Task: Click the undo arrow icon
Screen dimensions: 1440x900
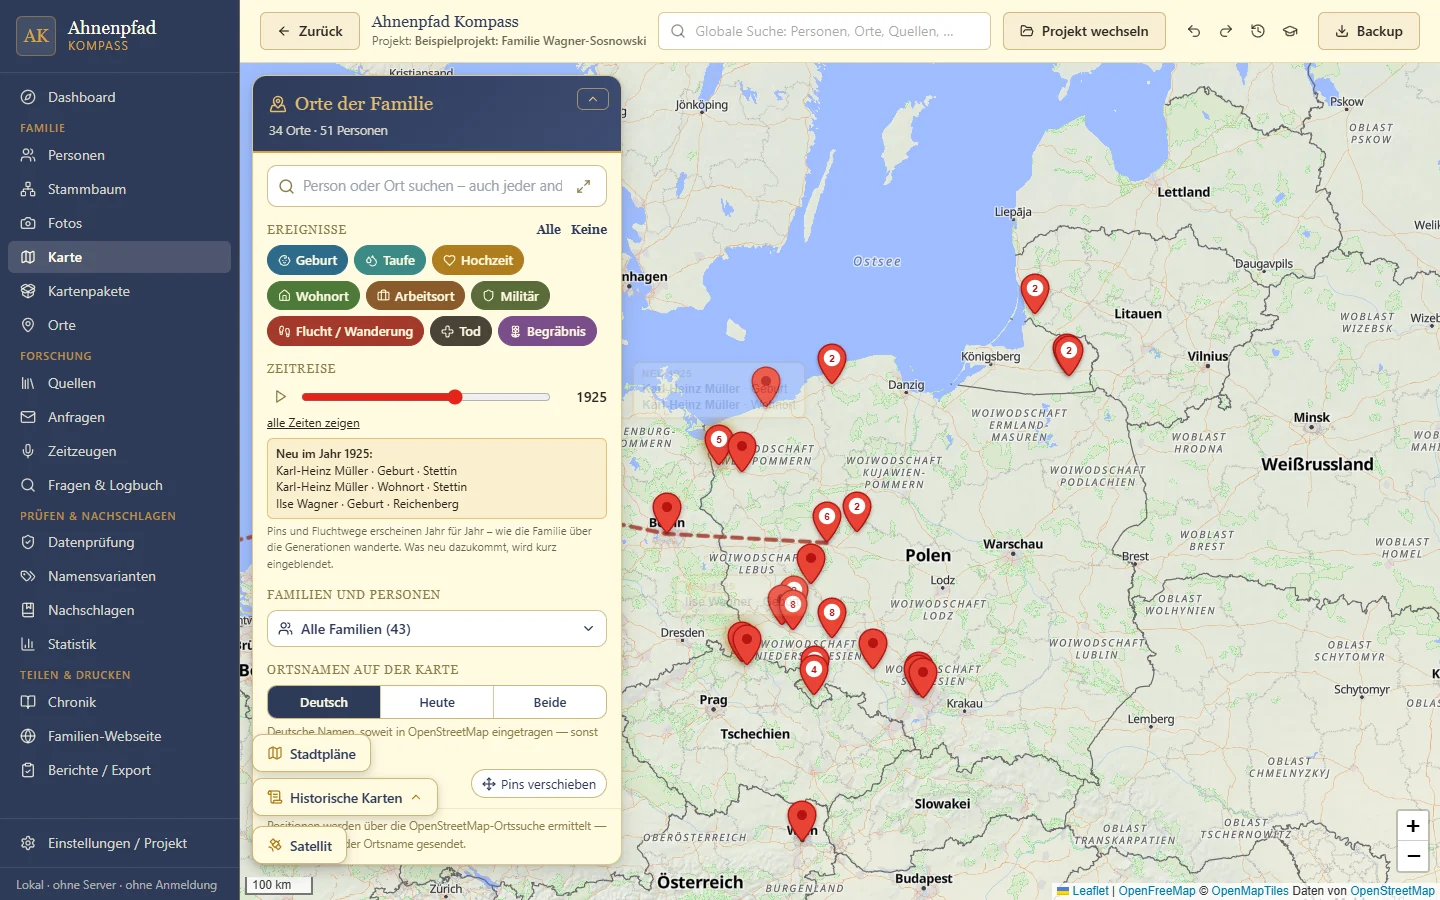Action: point(1194,31)
